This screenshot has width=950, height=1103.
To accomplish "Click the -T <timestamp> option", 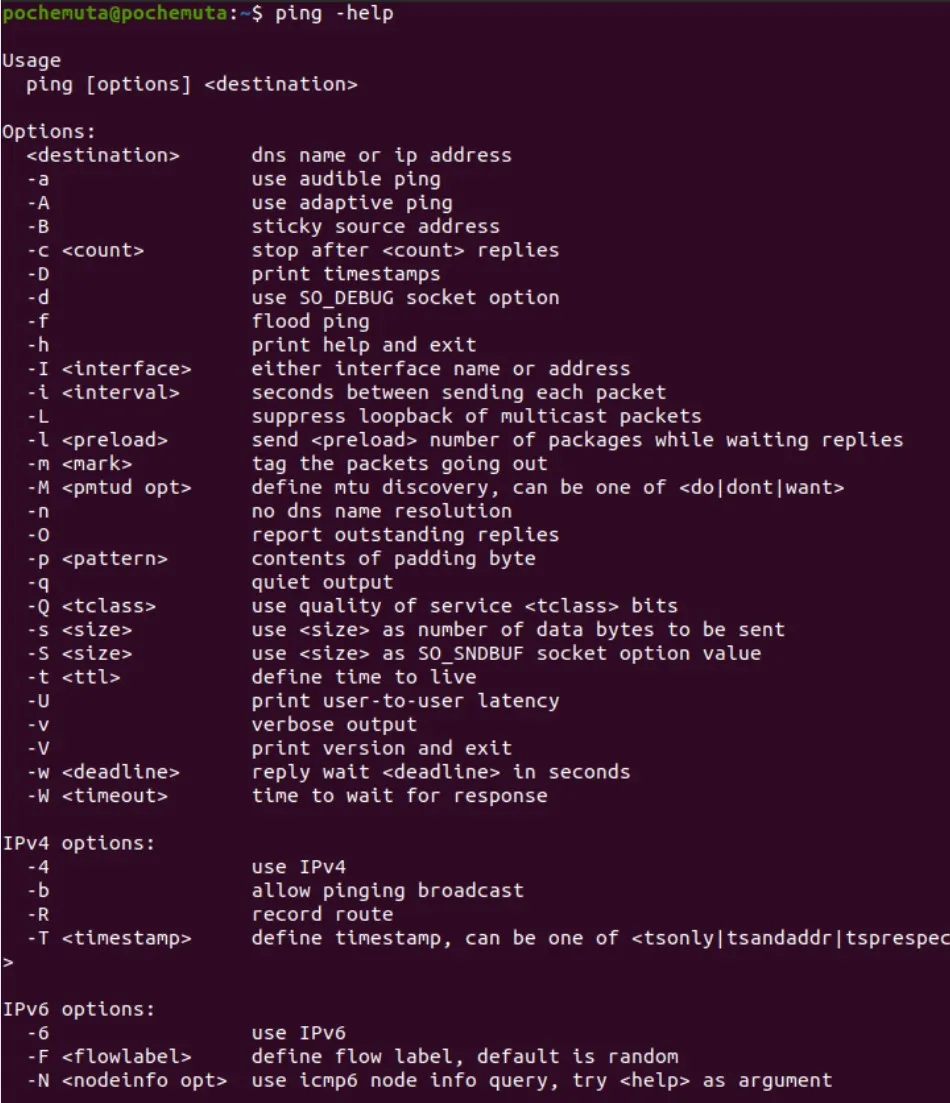I will tap(109, 938).
